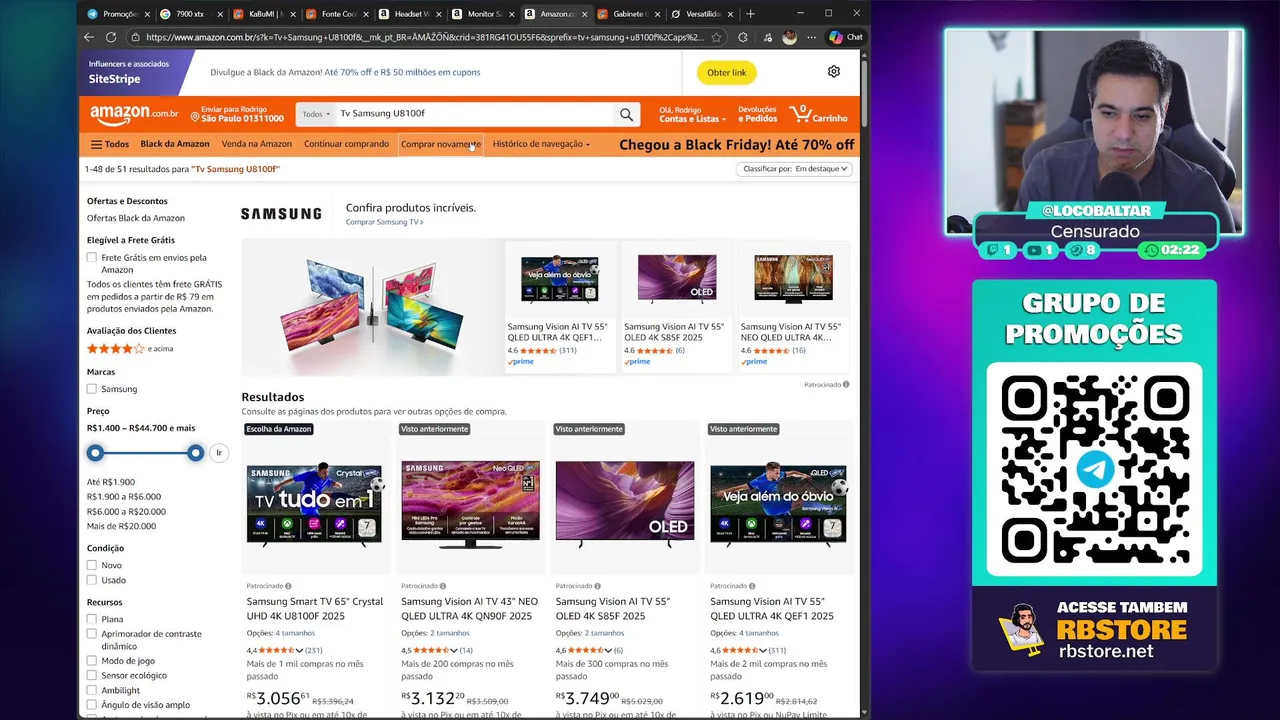Image resolution: width=1280 pixels, height=720 pixels.
Task: Open Copilot Chat in the browser toolbar
Action: (846, 37)
